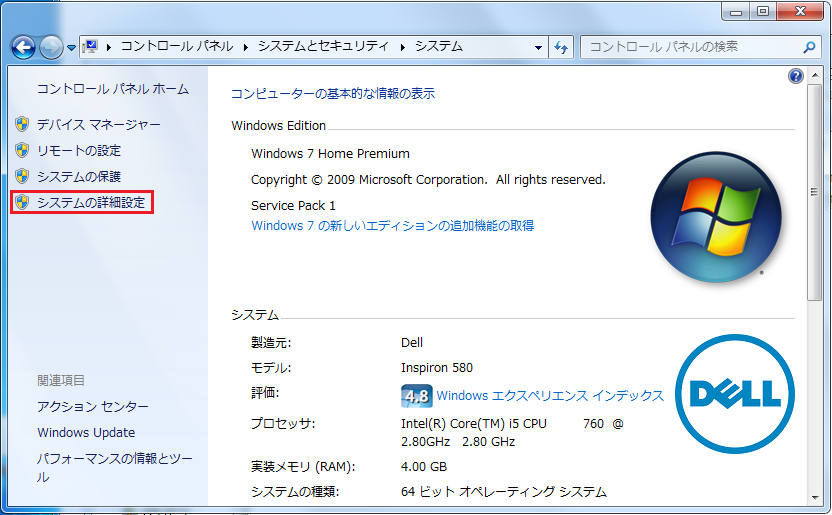Expand the arrow after コントロール パネル breadcrumb
832x515 pixels.
[246, 47]
